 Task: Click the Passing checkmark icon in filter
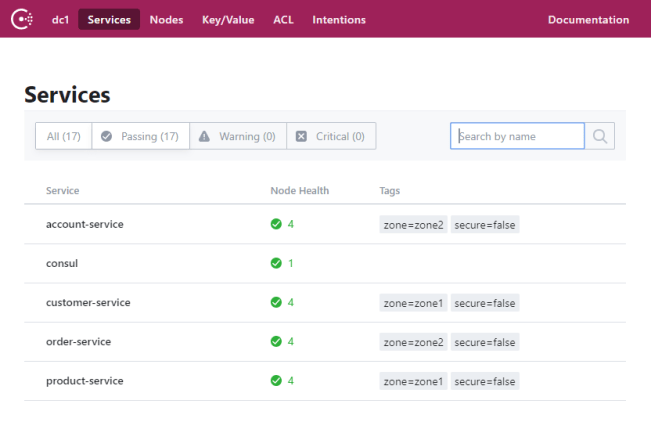[106, 136]
